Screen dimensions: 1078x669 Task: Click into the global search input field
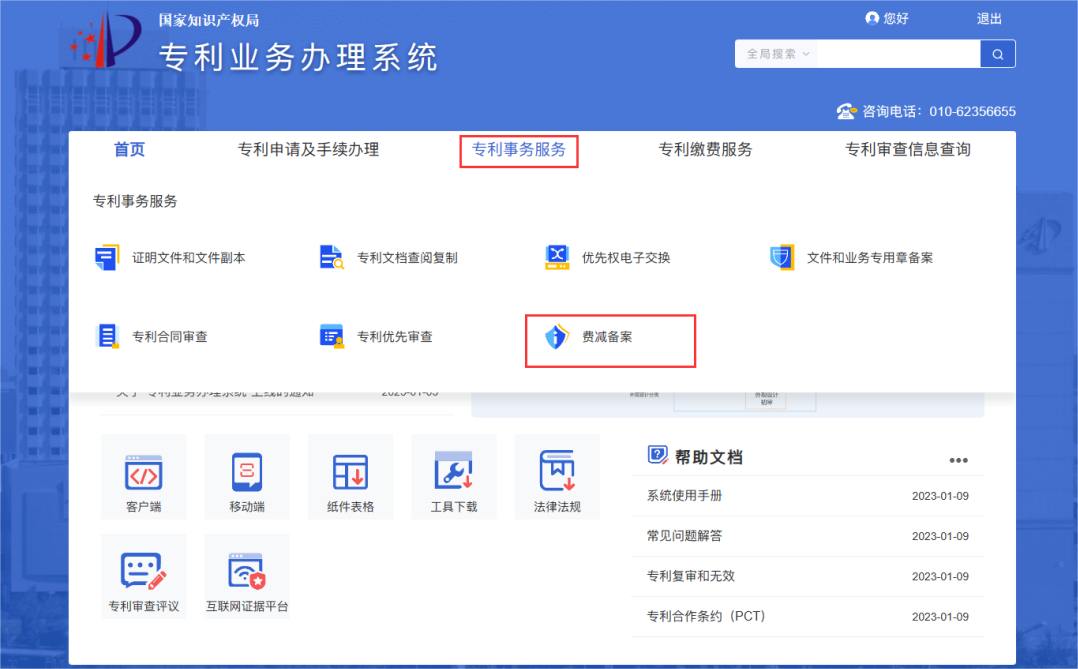click(x=897, y=54)
